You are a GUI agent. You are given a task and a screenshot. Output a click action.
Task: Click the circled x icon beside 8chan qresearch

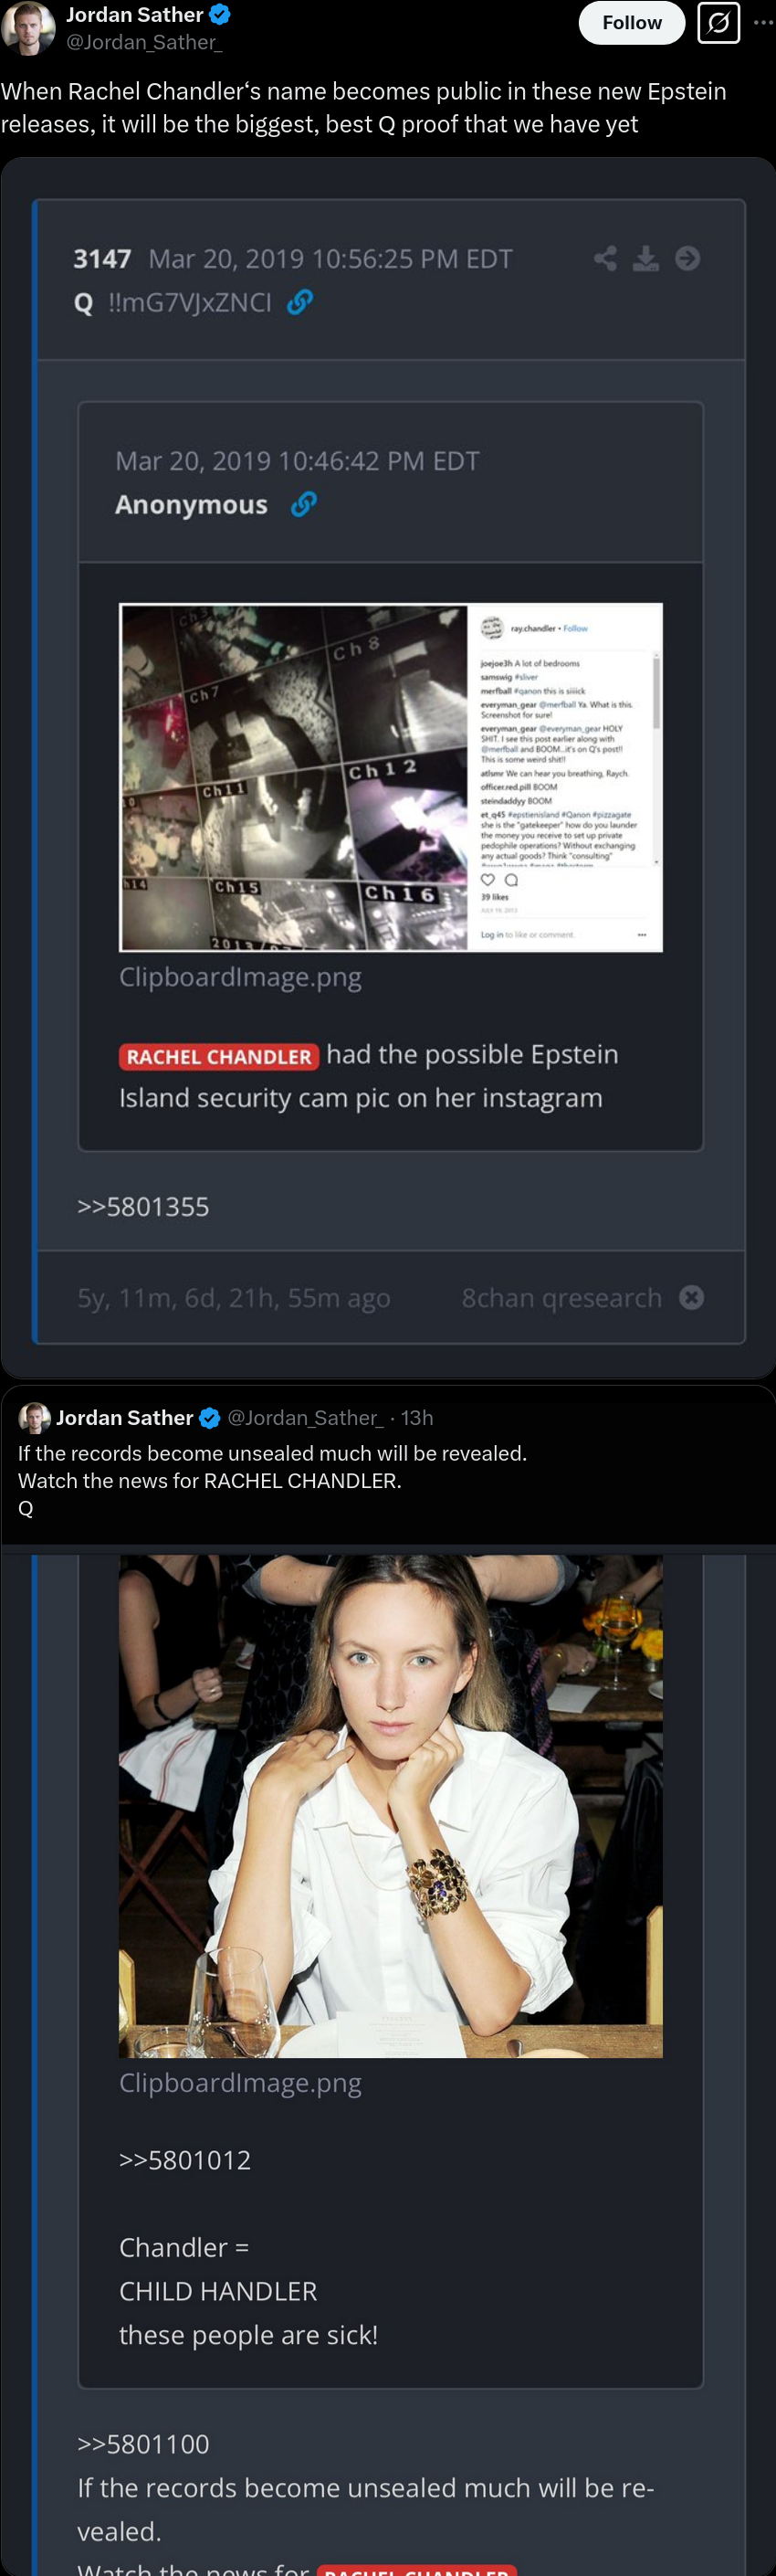691,1298
